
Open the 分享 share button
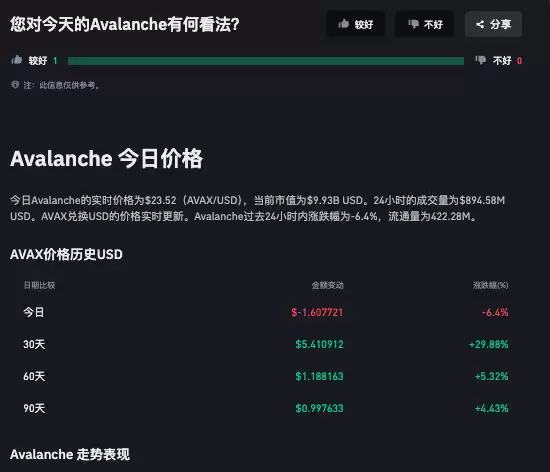coord(493,24)
